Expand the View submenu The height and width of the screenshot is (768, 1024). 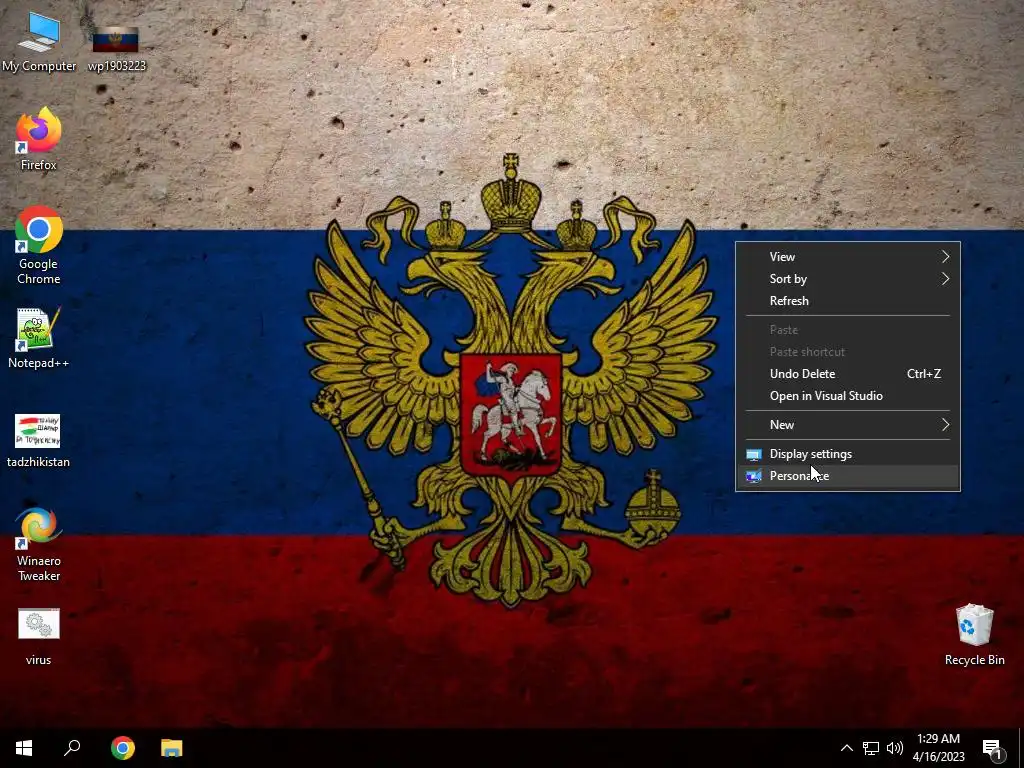848,257
